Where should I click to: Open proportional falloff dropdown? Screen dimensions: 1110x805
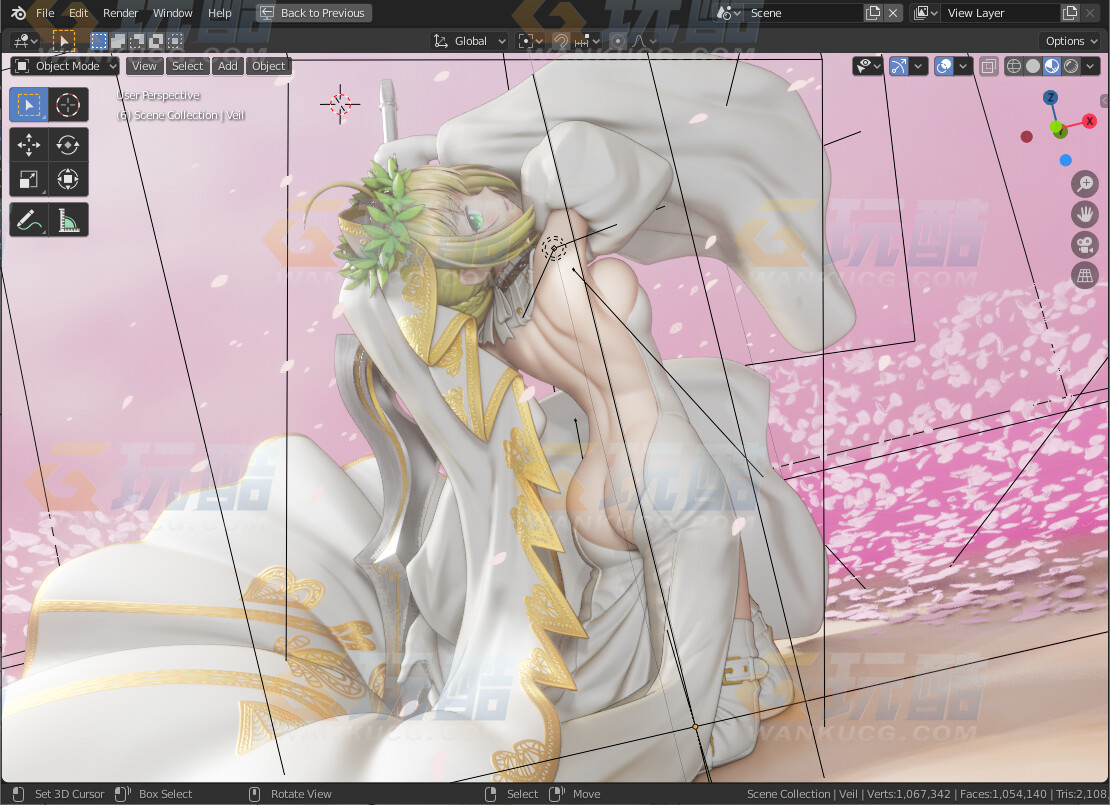coord(643,41)
